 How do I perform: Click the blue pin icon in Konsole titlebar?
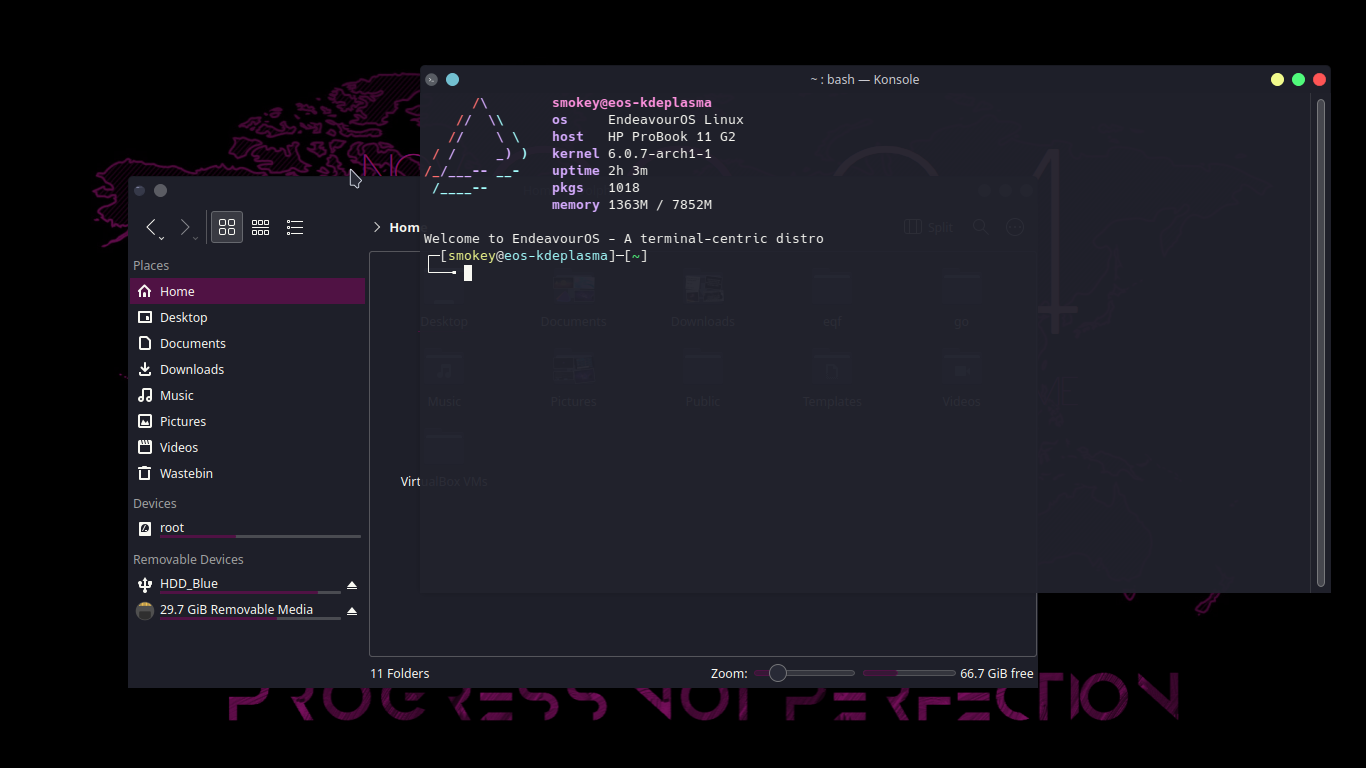pyautogui.click(x=452, y=80)
